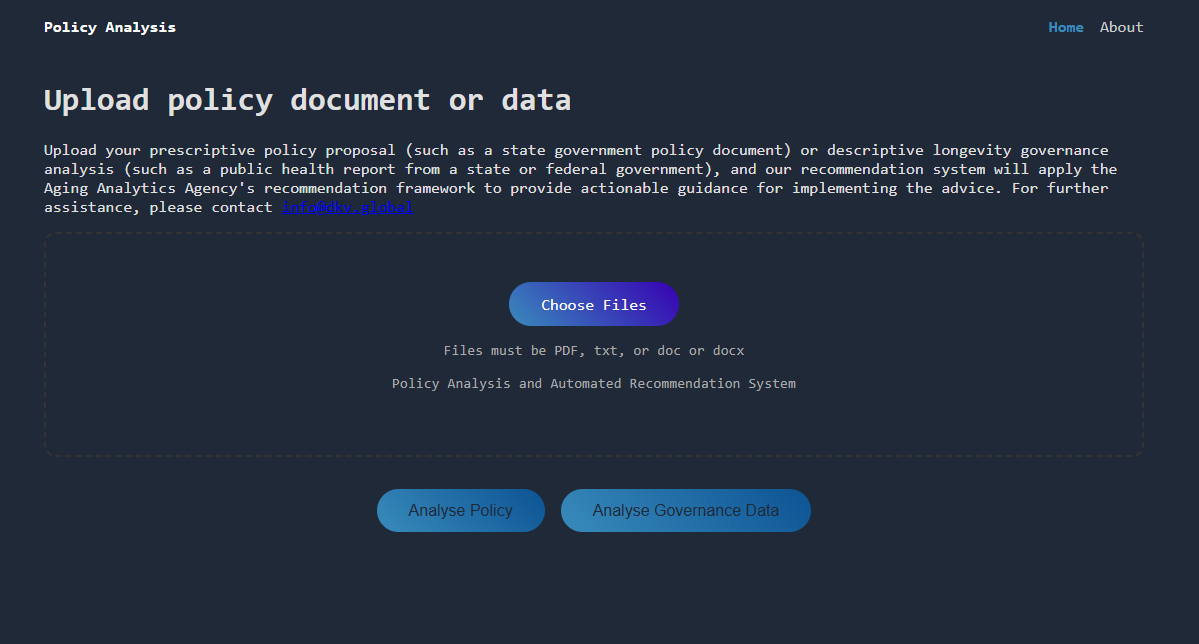Click the Analyse Policy button
Screen dimensions: 1199x644
click(460, 510)
